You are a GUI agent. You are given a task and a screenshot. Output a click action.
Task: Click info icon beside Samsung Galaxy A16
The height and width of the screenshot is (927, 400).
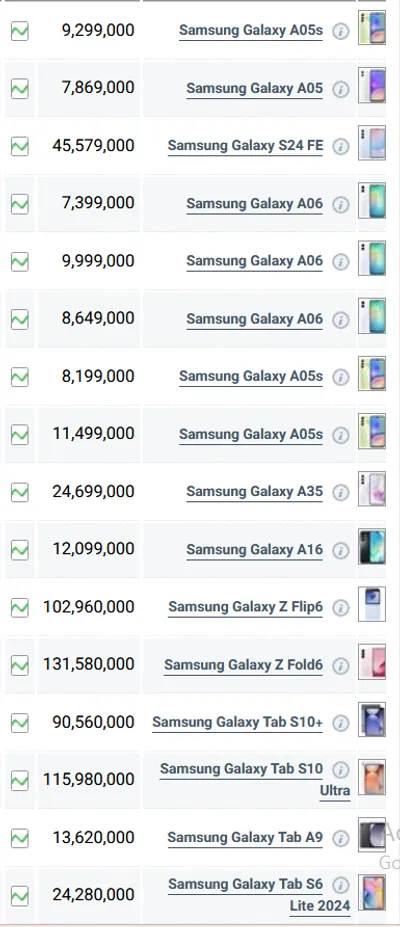pos(340,550)
